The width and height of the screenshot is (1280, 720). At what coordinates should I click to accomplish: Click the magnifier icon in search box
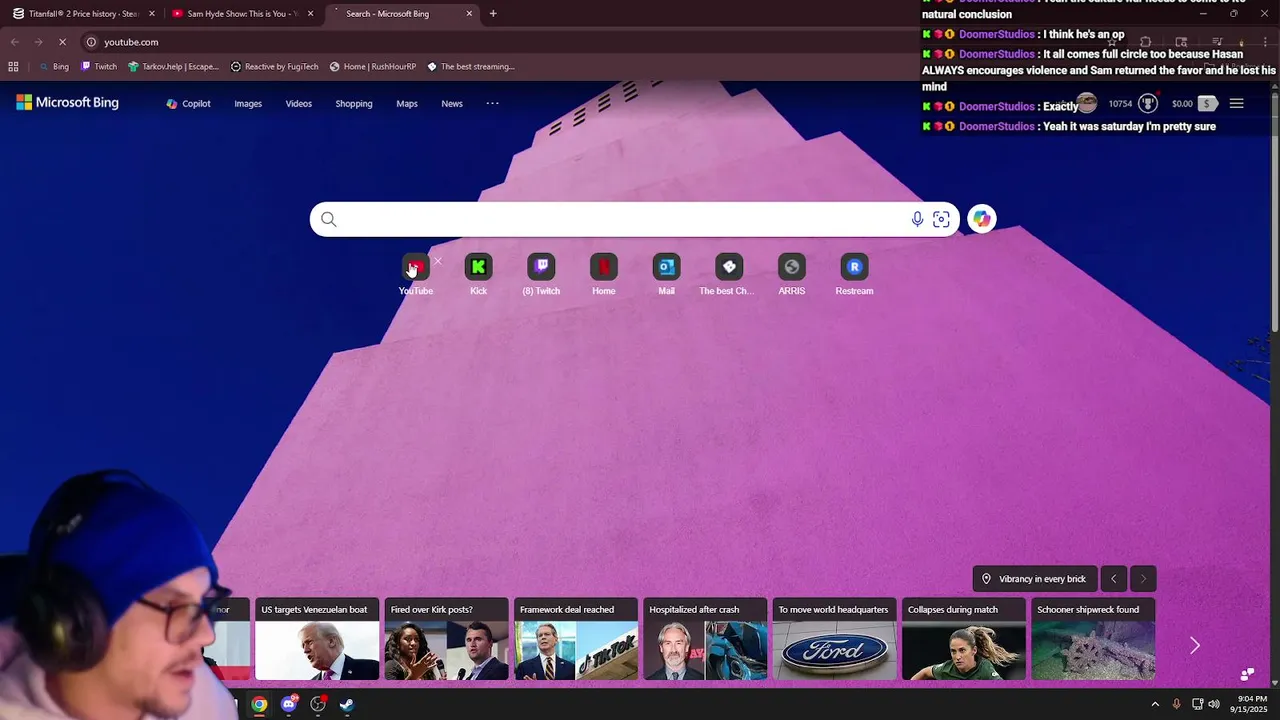coord(329,219)
